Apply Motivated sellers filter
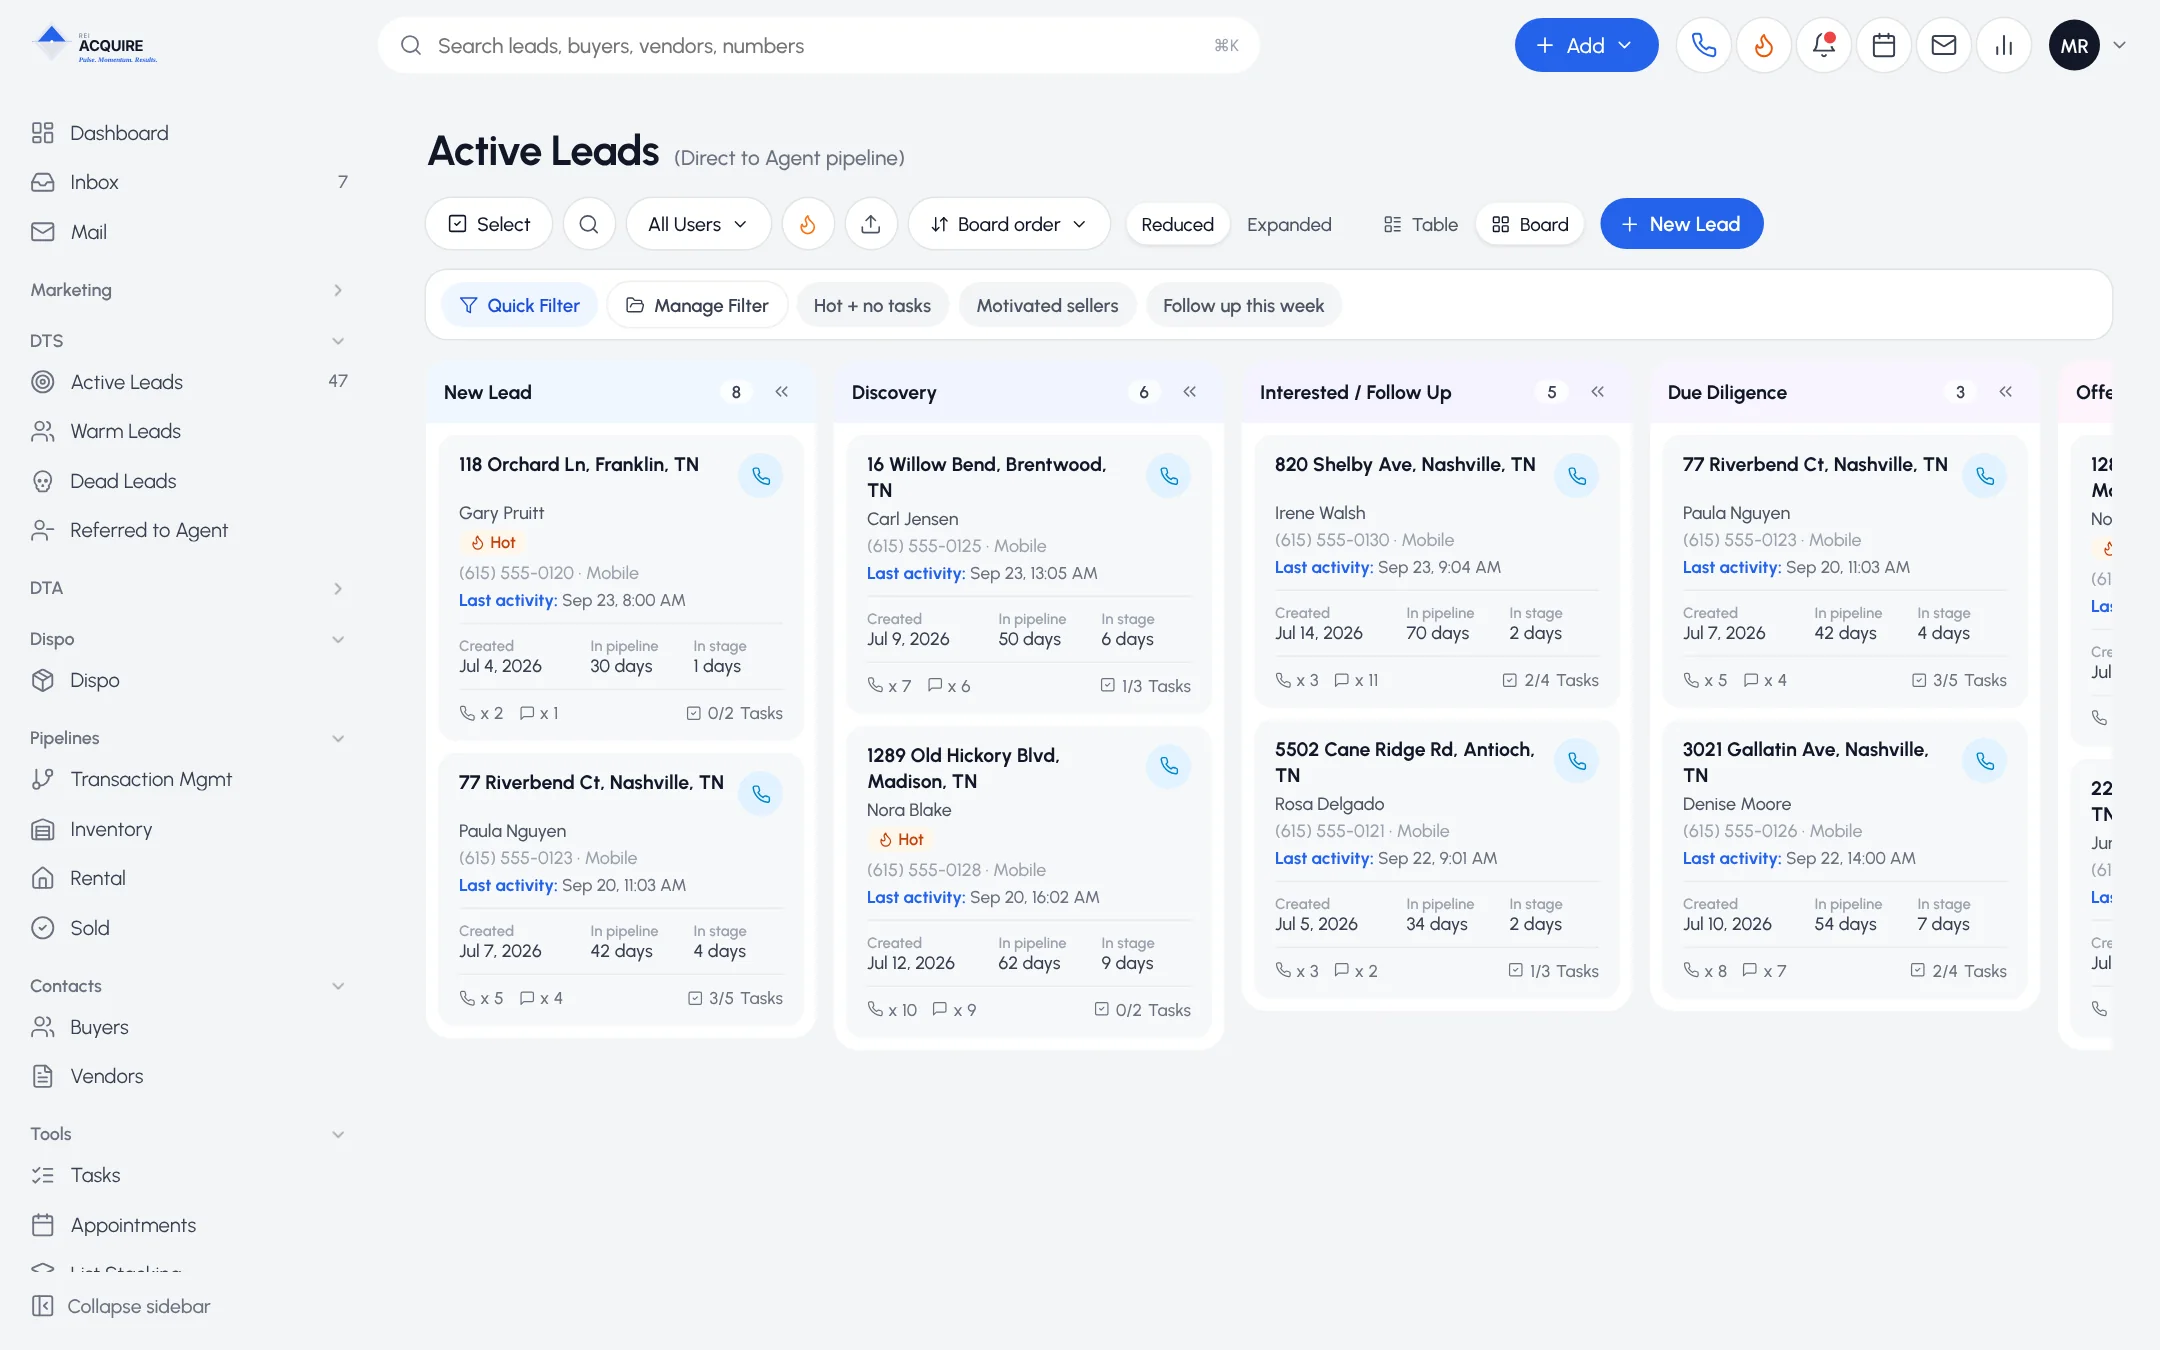2160x1350 pixels. click(x=1047, y=305)
